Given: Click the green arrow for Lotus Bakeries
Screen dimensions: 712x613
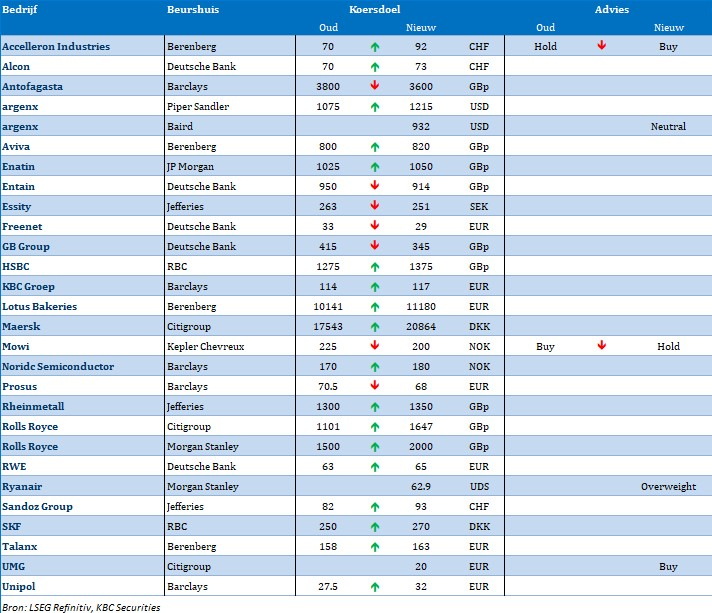Looking at the screenshot, I should pyautogui.click(x=375, y=306).
